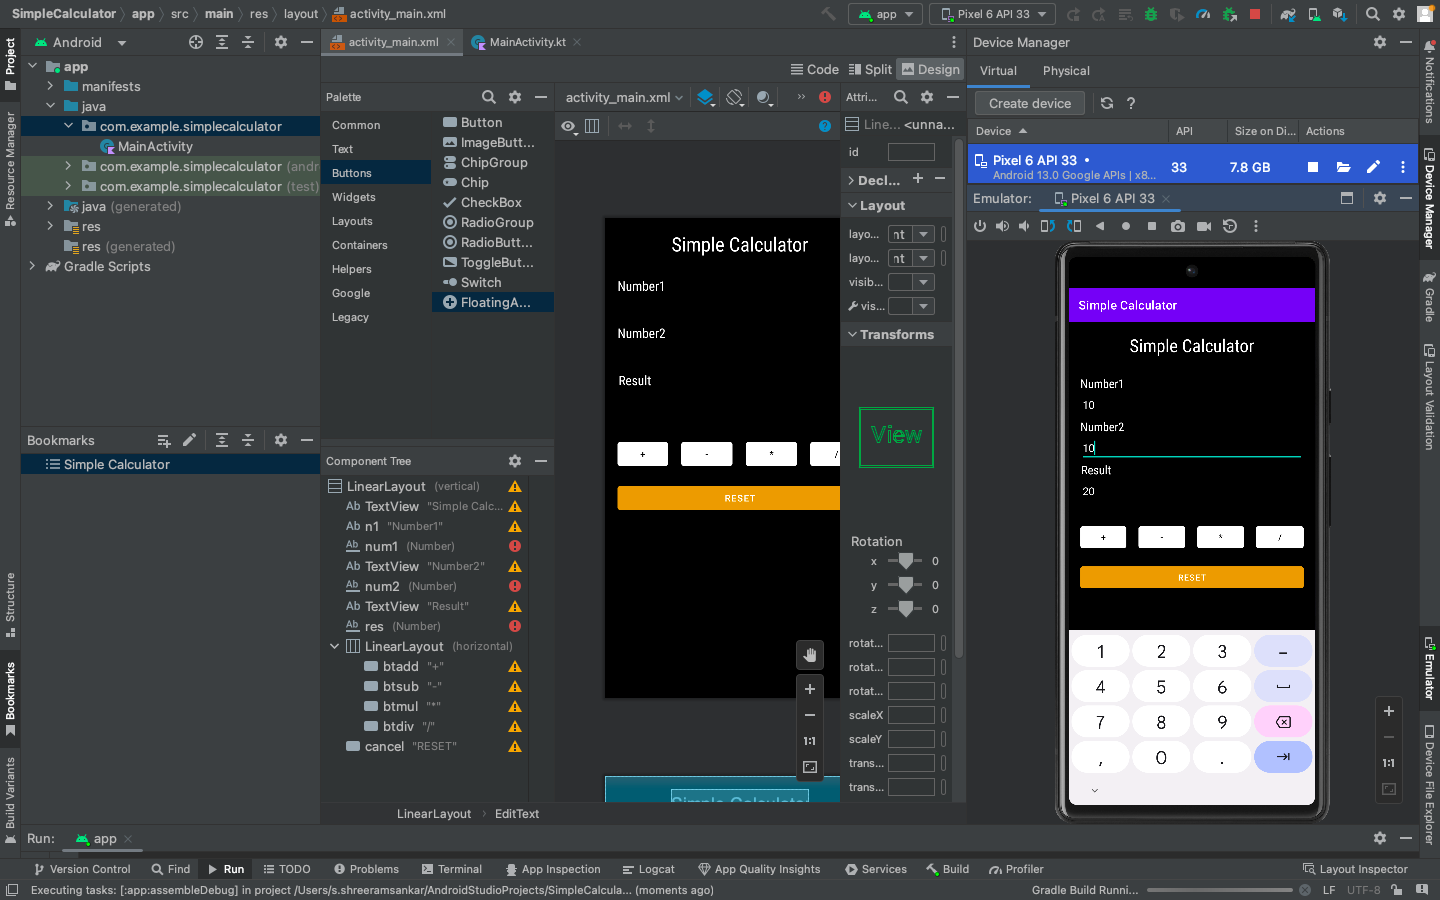Toggle Zoom to Fit on design surface
Screen dimensions: 1440x900
pos(810,767)
